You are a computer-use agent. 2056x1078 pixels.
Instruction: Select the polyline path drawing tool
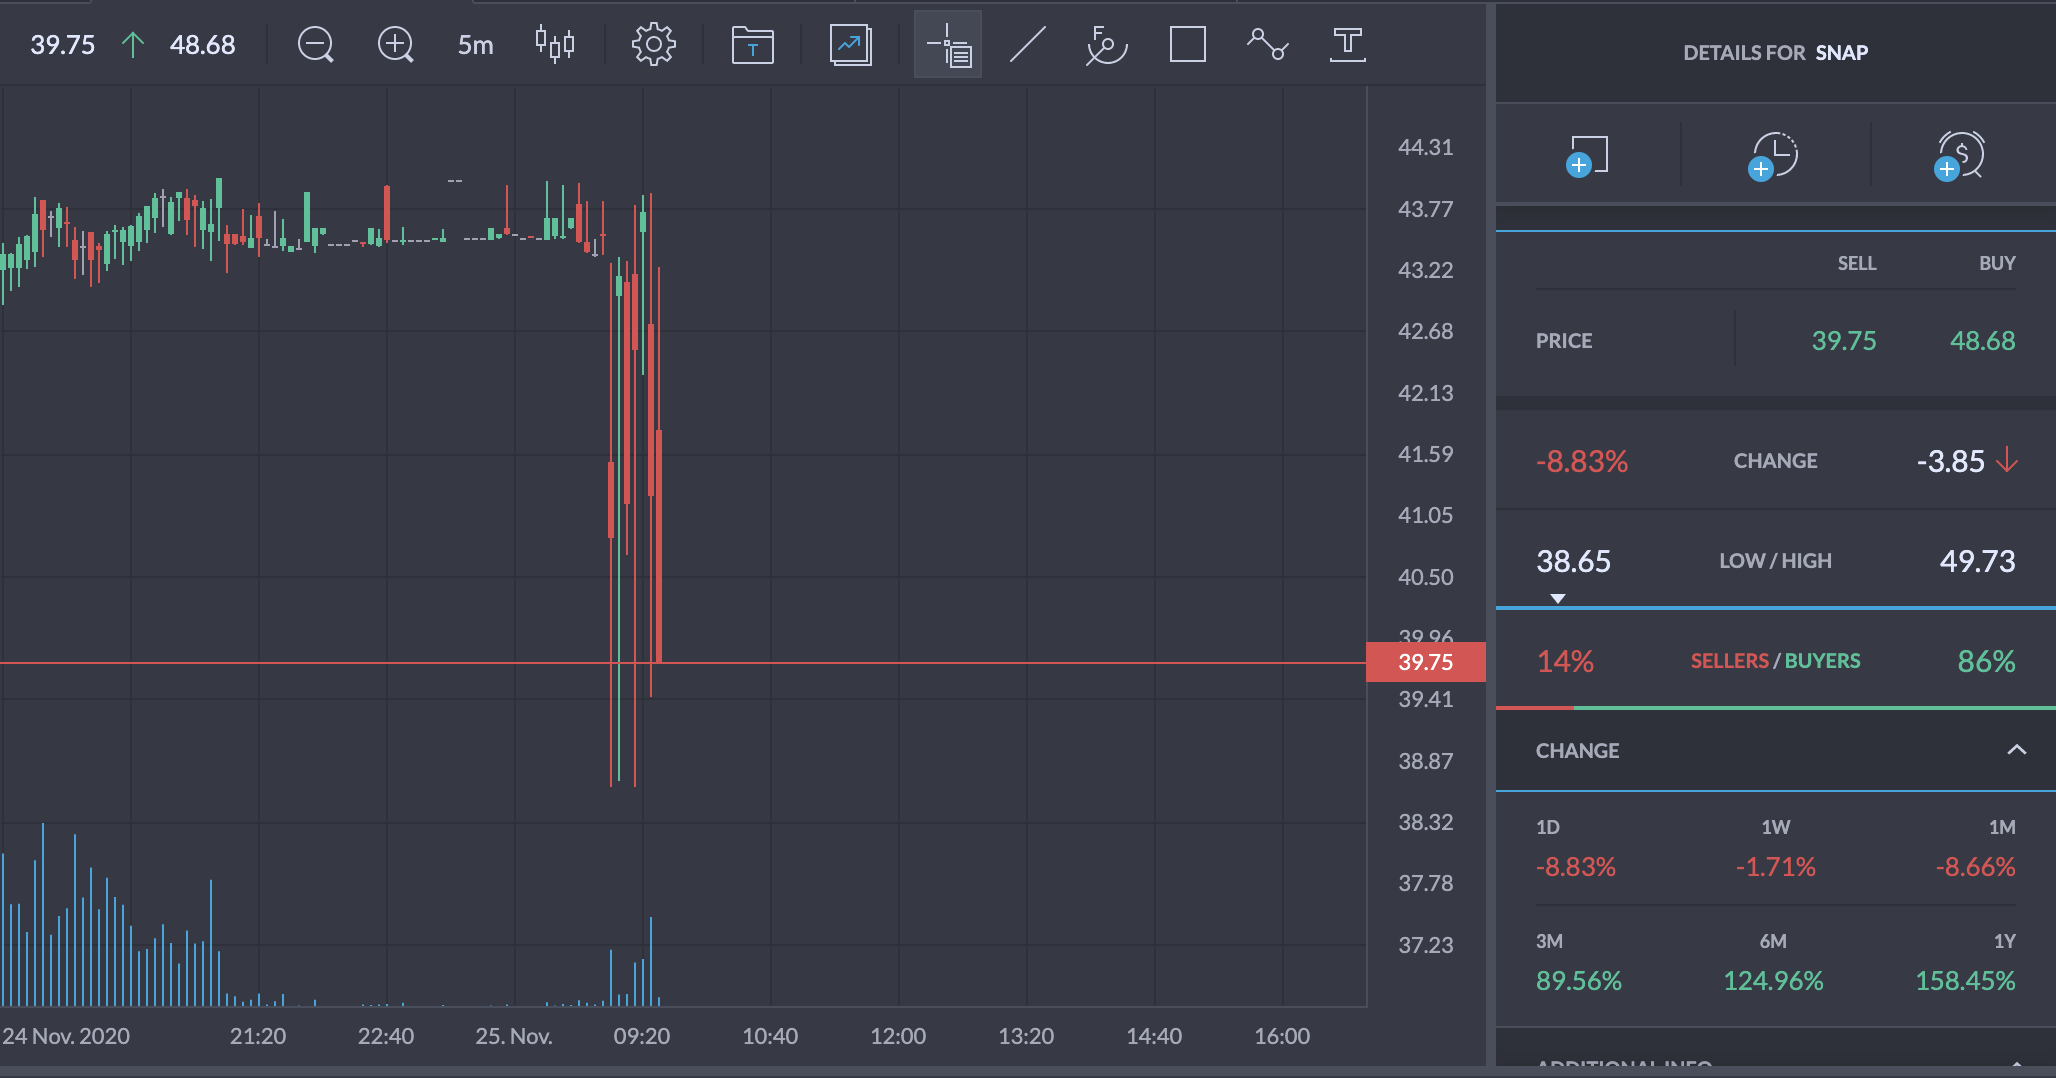tap(1267, 45)
